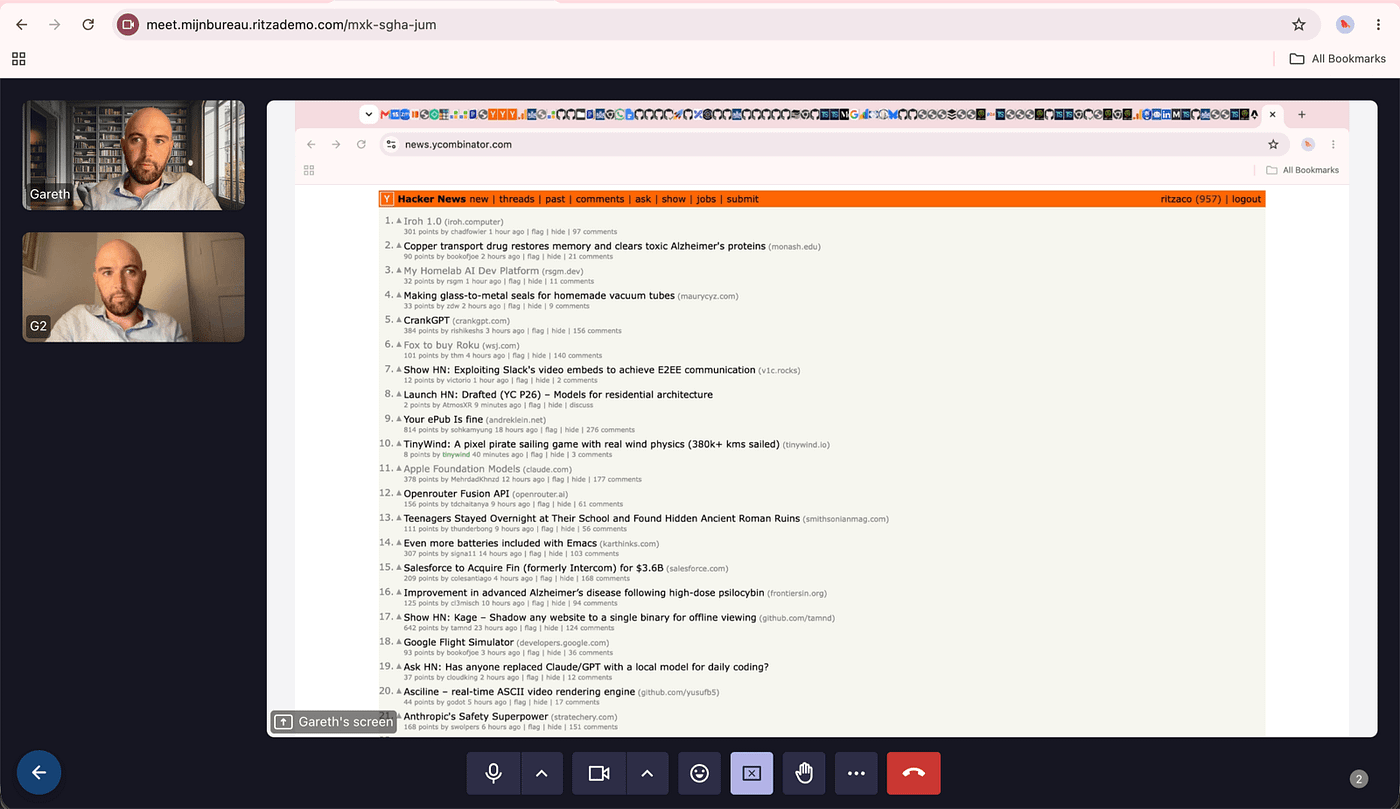
Task: Bookmark the meeting page with the star
Action: 1299,25
